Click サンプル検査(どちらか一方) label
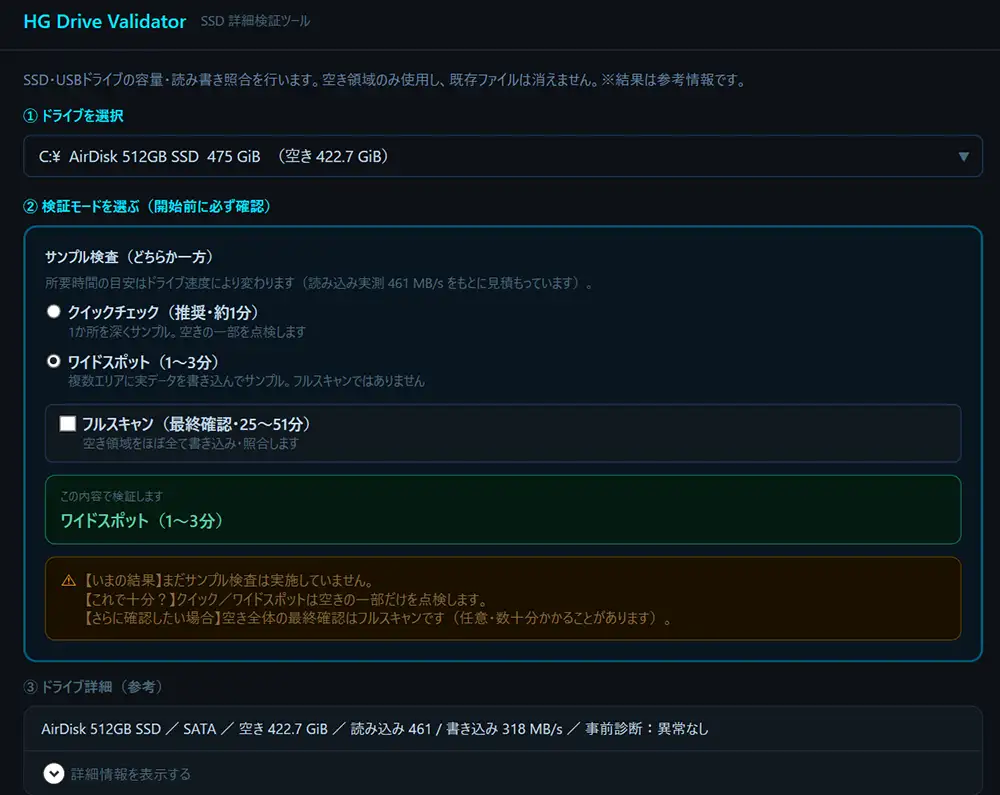This screenshot has height=795, width=1000. pyautogui.click(x=129, y=257)
